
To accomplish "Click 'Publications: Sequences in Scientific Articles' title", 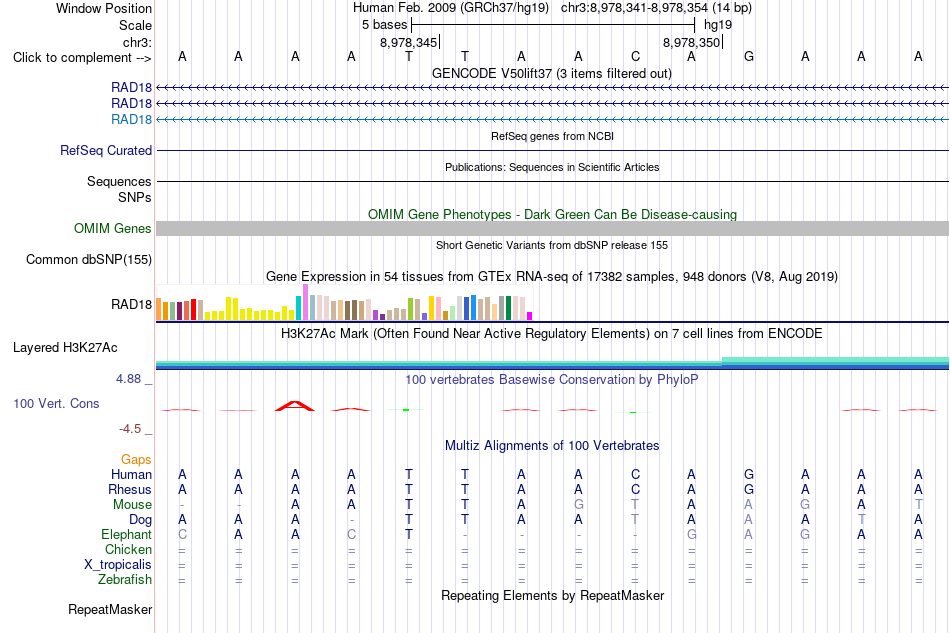I will point(552,167).
